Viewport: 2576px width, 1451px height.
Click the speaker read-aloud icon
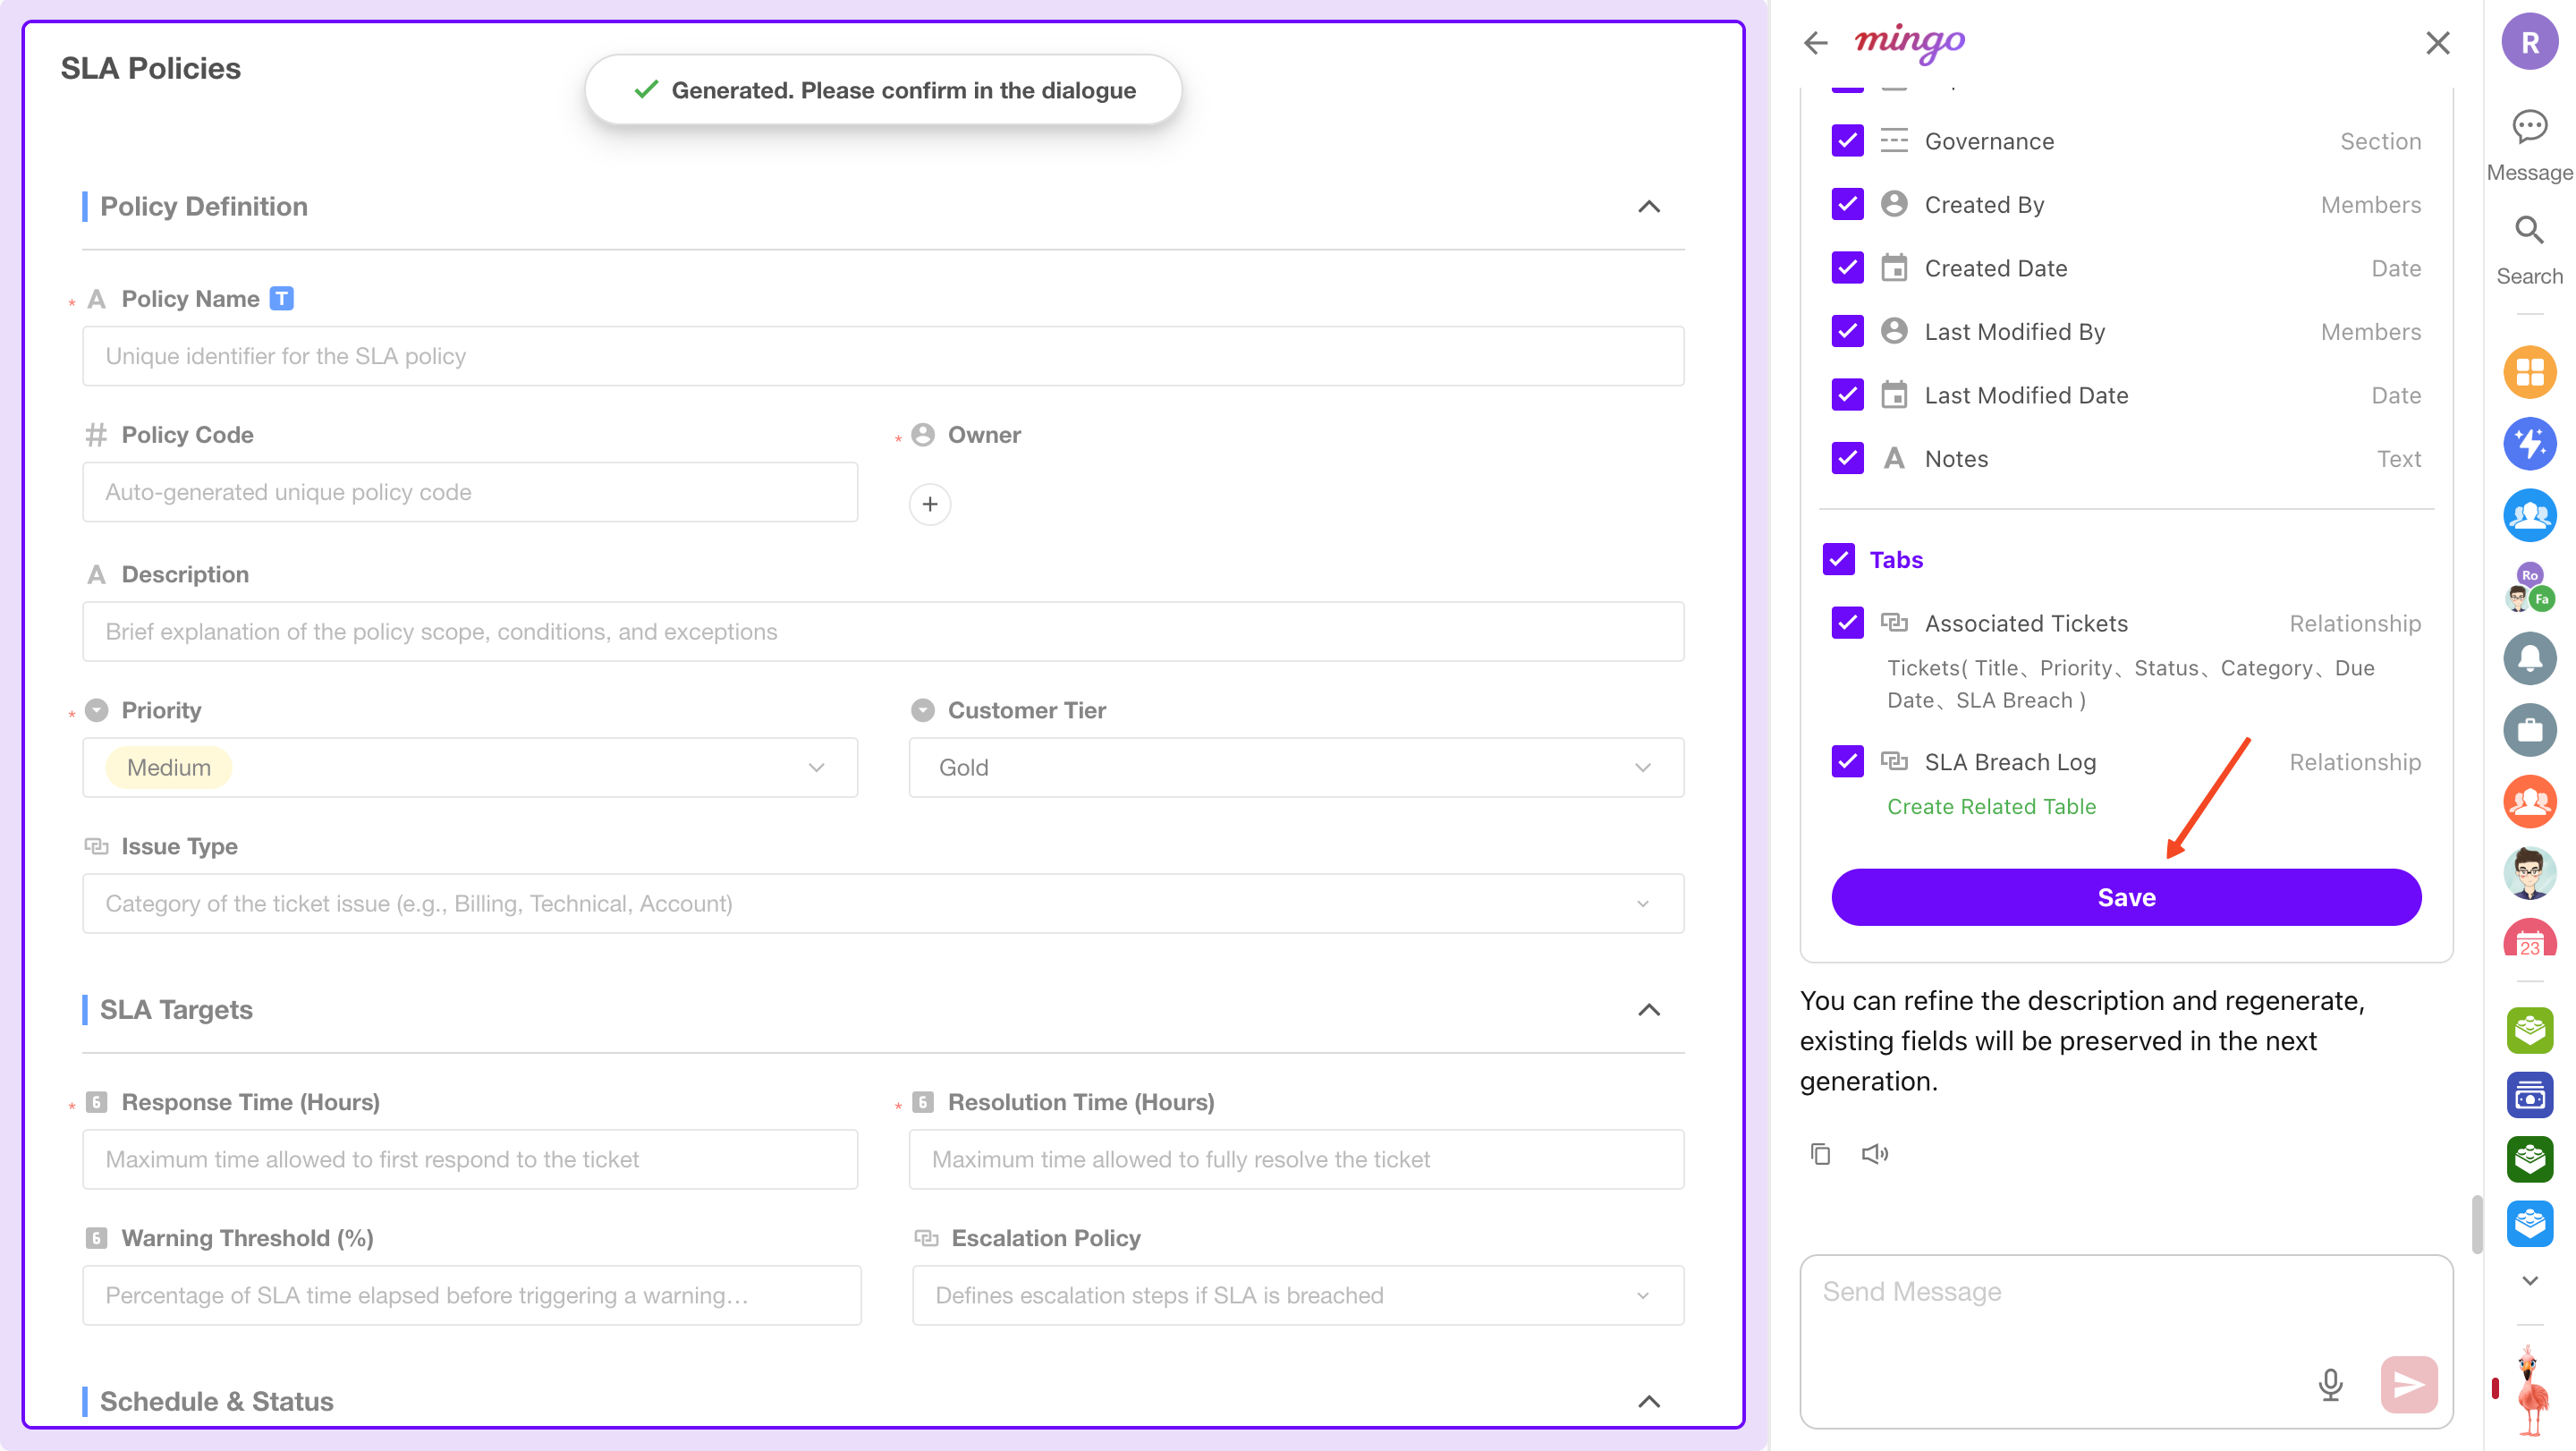(1875, 1154)
